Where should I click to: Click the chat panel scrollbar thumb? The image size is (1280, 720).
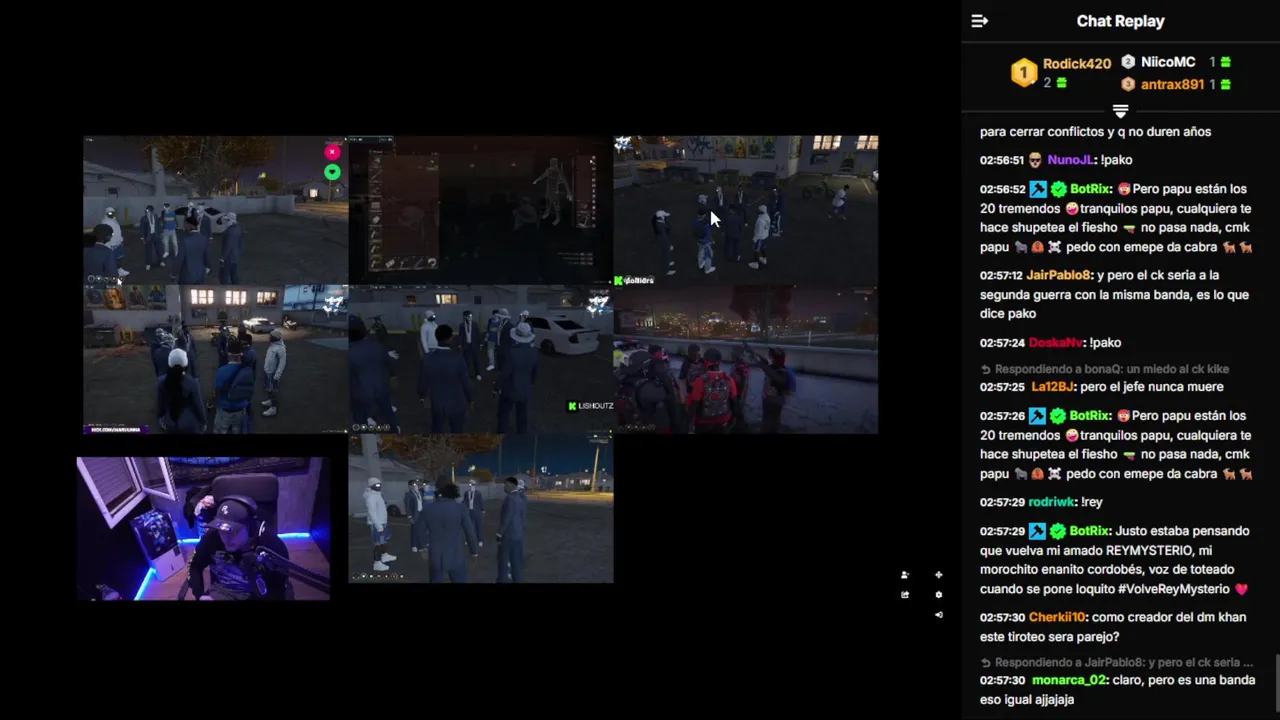click(1276, 684)
